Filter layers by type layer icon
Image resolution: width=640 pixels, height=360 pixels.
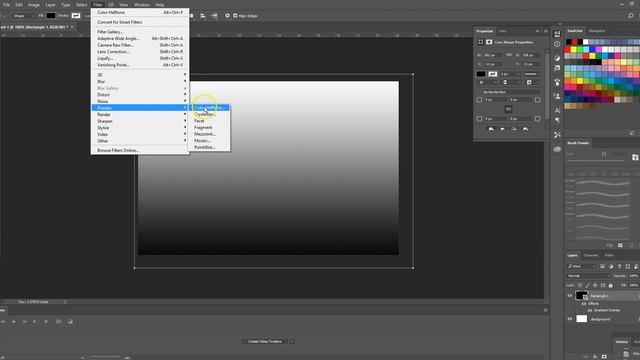pyautogui.click(x=619, y=267)
